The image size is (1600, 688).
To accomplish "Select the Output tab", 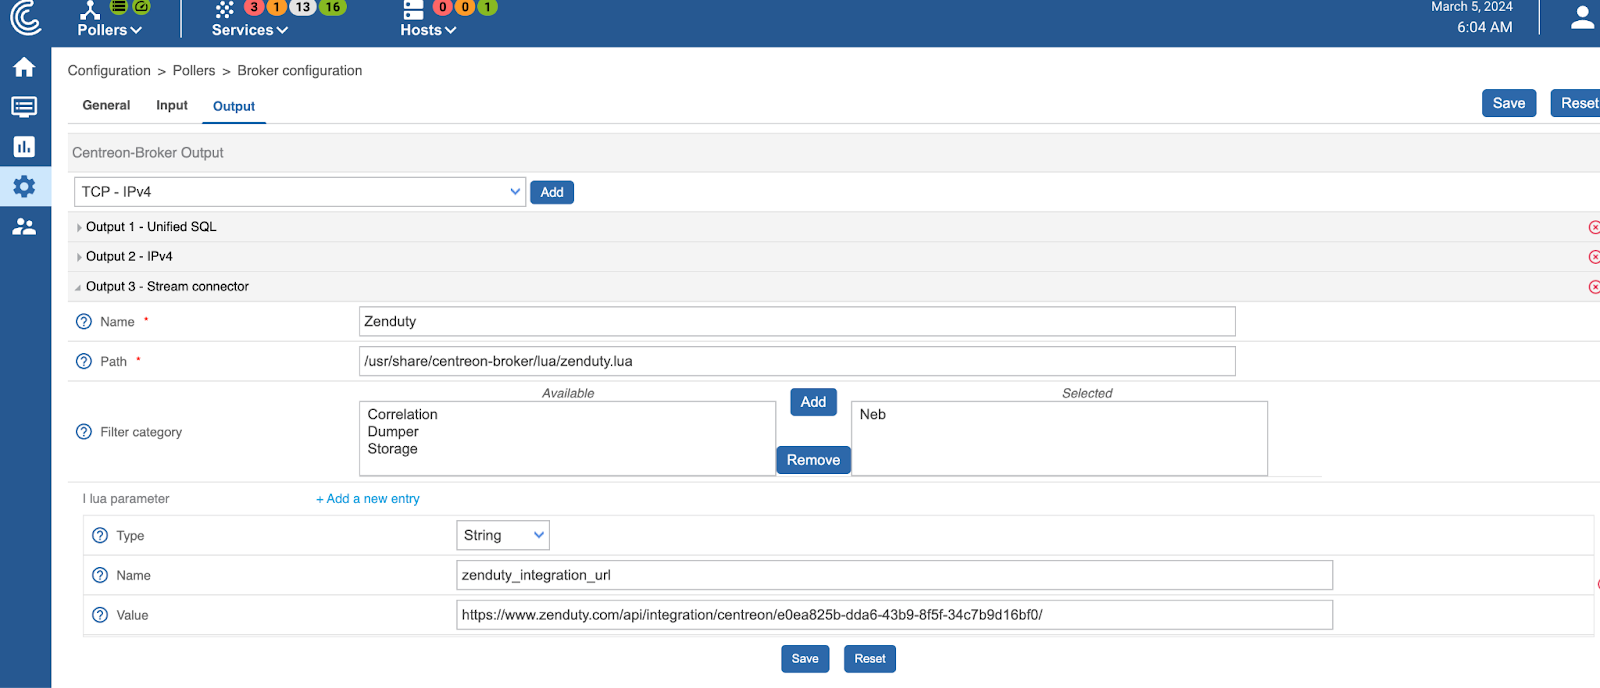I will click(x=234, y=106).
